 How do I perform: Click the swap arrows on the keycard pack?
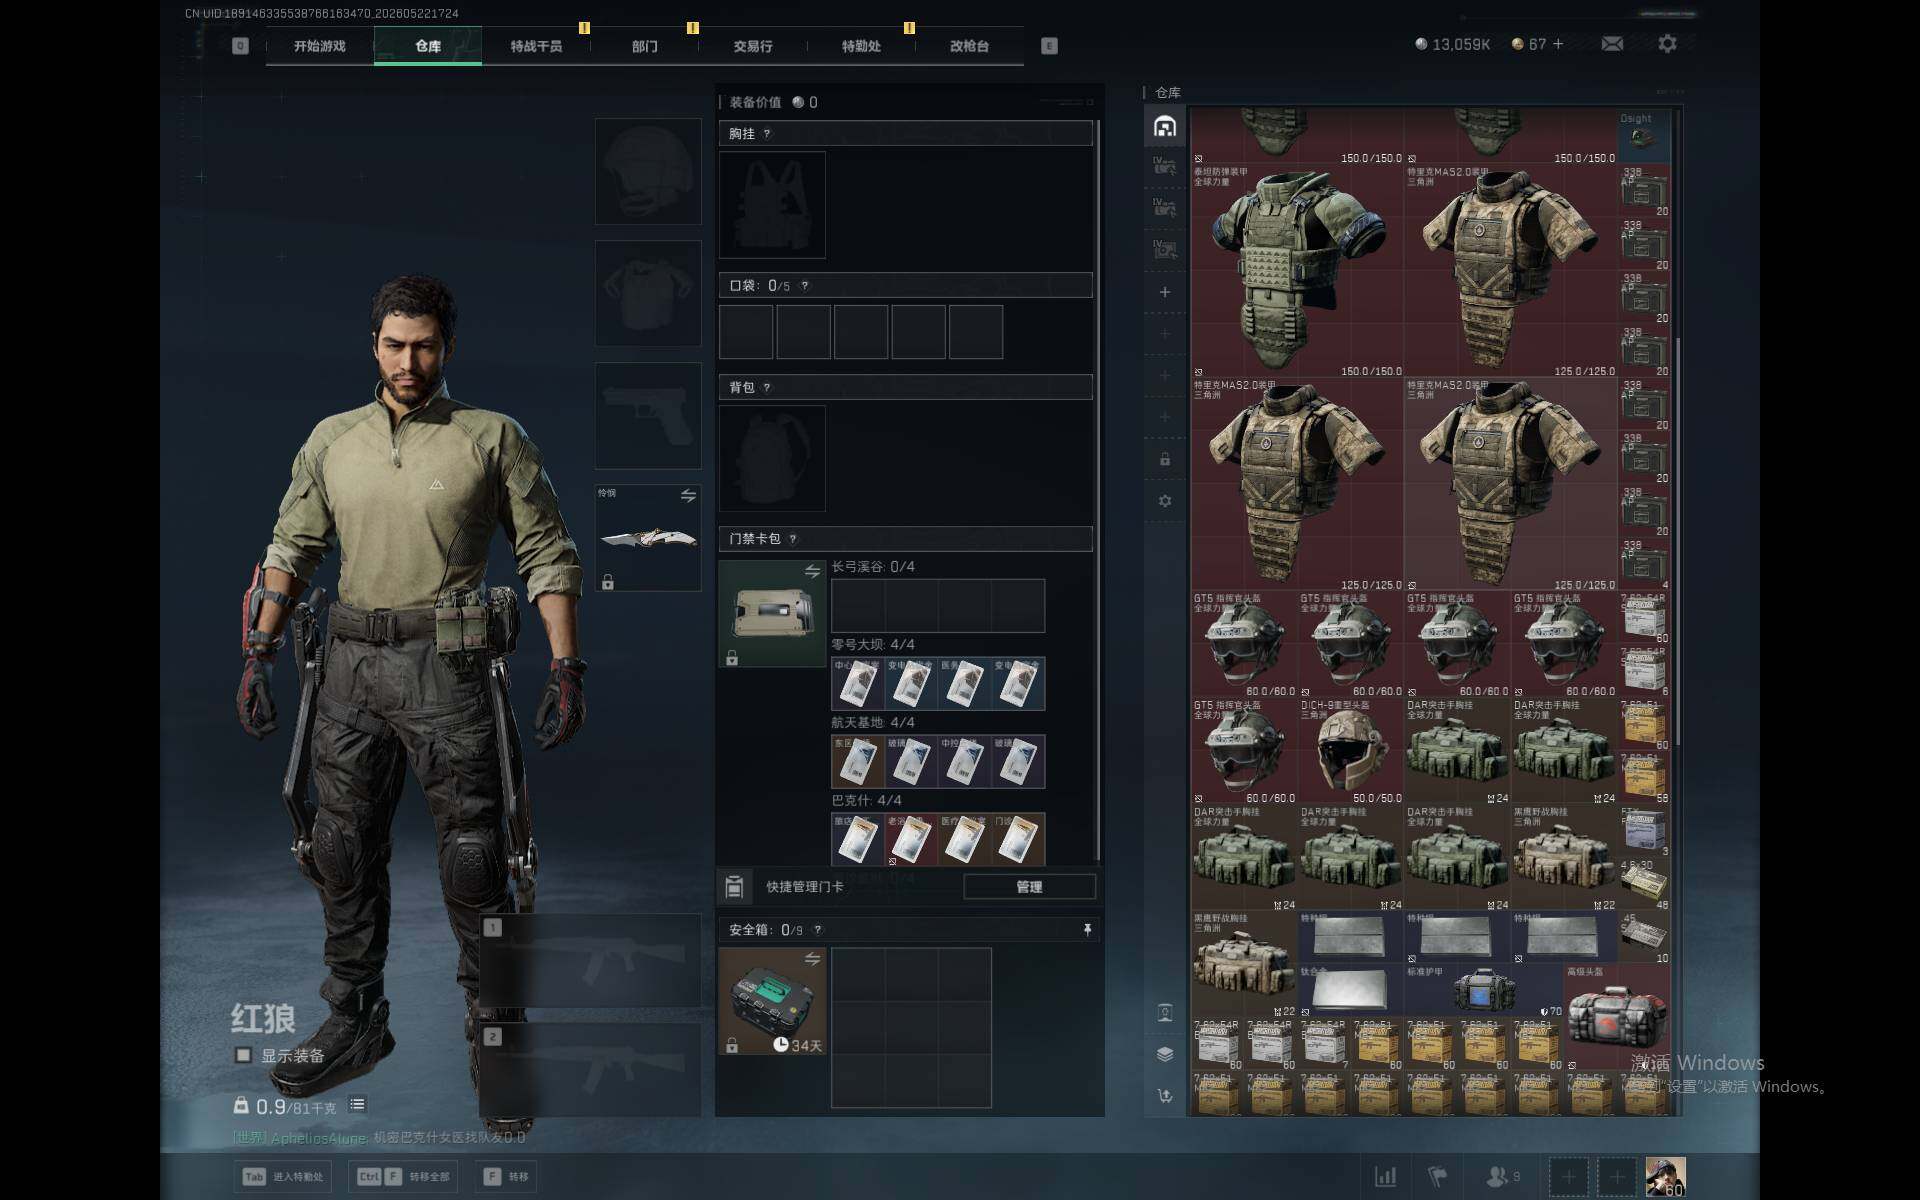coord(812,571)
